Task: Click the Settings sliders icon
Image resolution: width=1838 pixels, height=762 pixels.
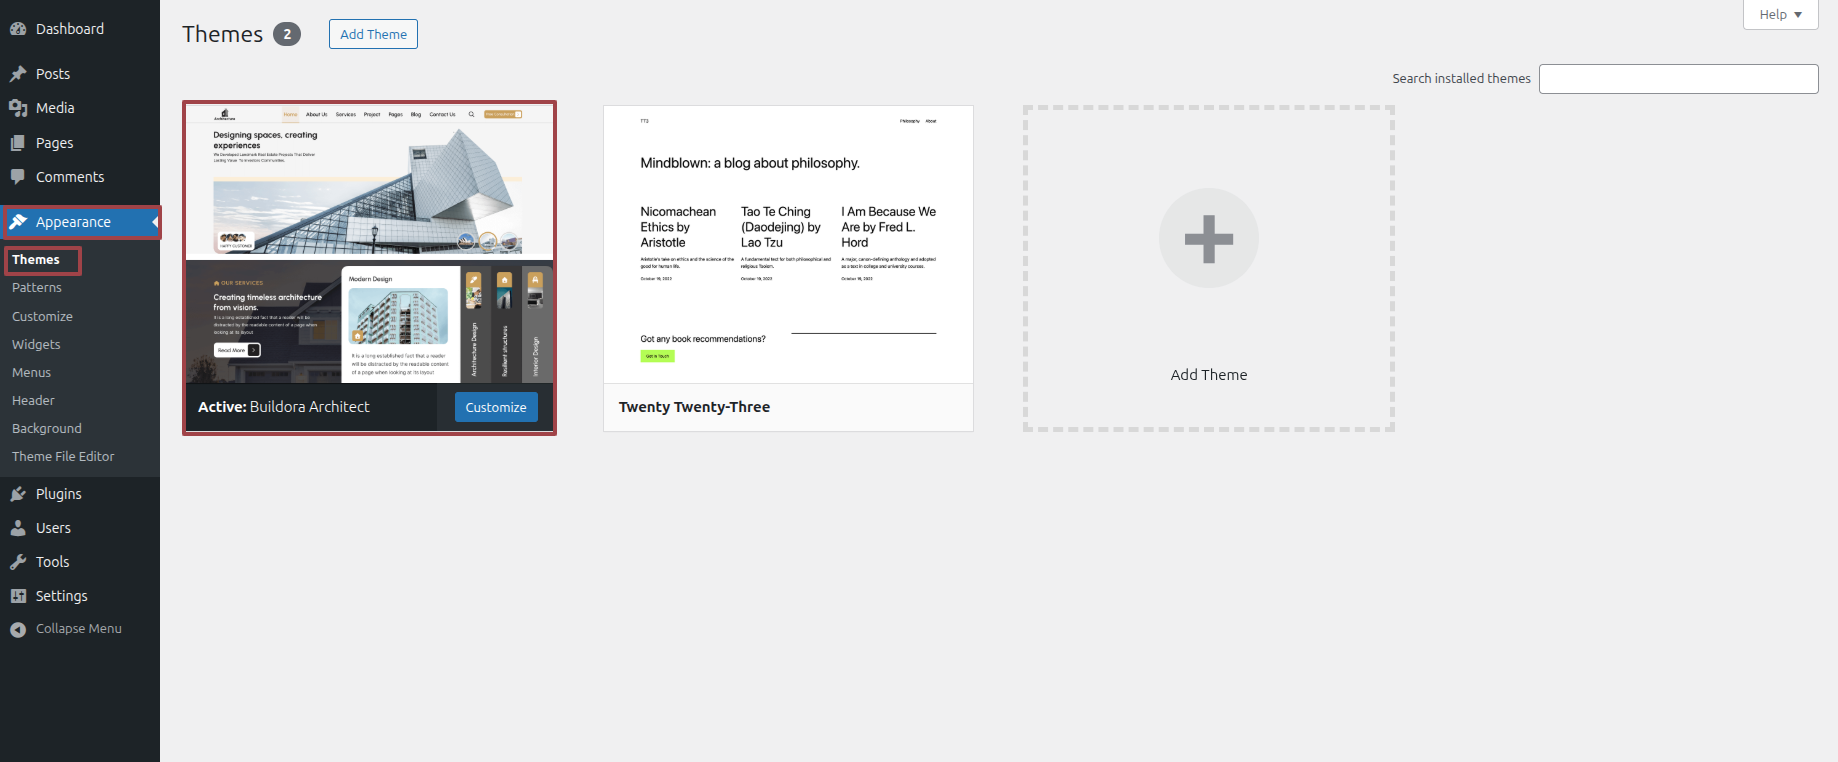Action: point(18,596)
